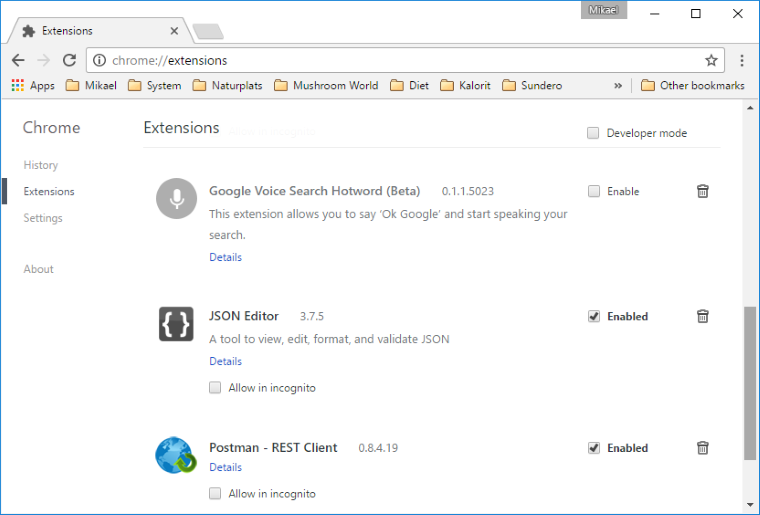Click the JSON Editor title text
Image resolution: width=760 pixels, height=515 pixels.
click(244, 316)
